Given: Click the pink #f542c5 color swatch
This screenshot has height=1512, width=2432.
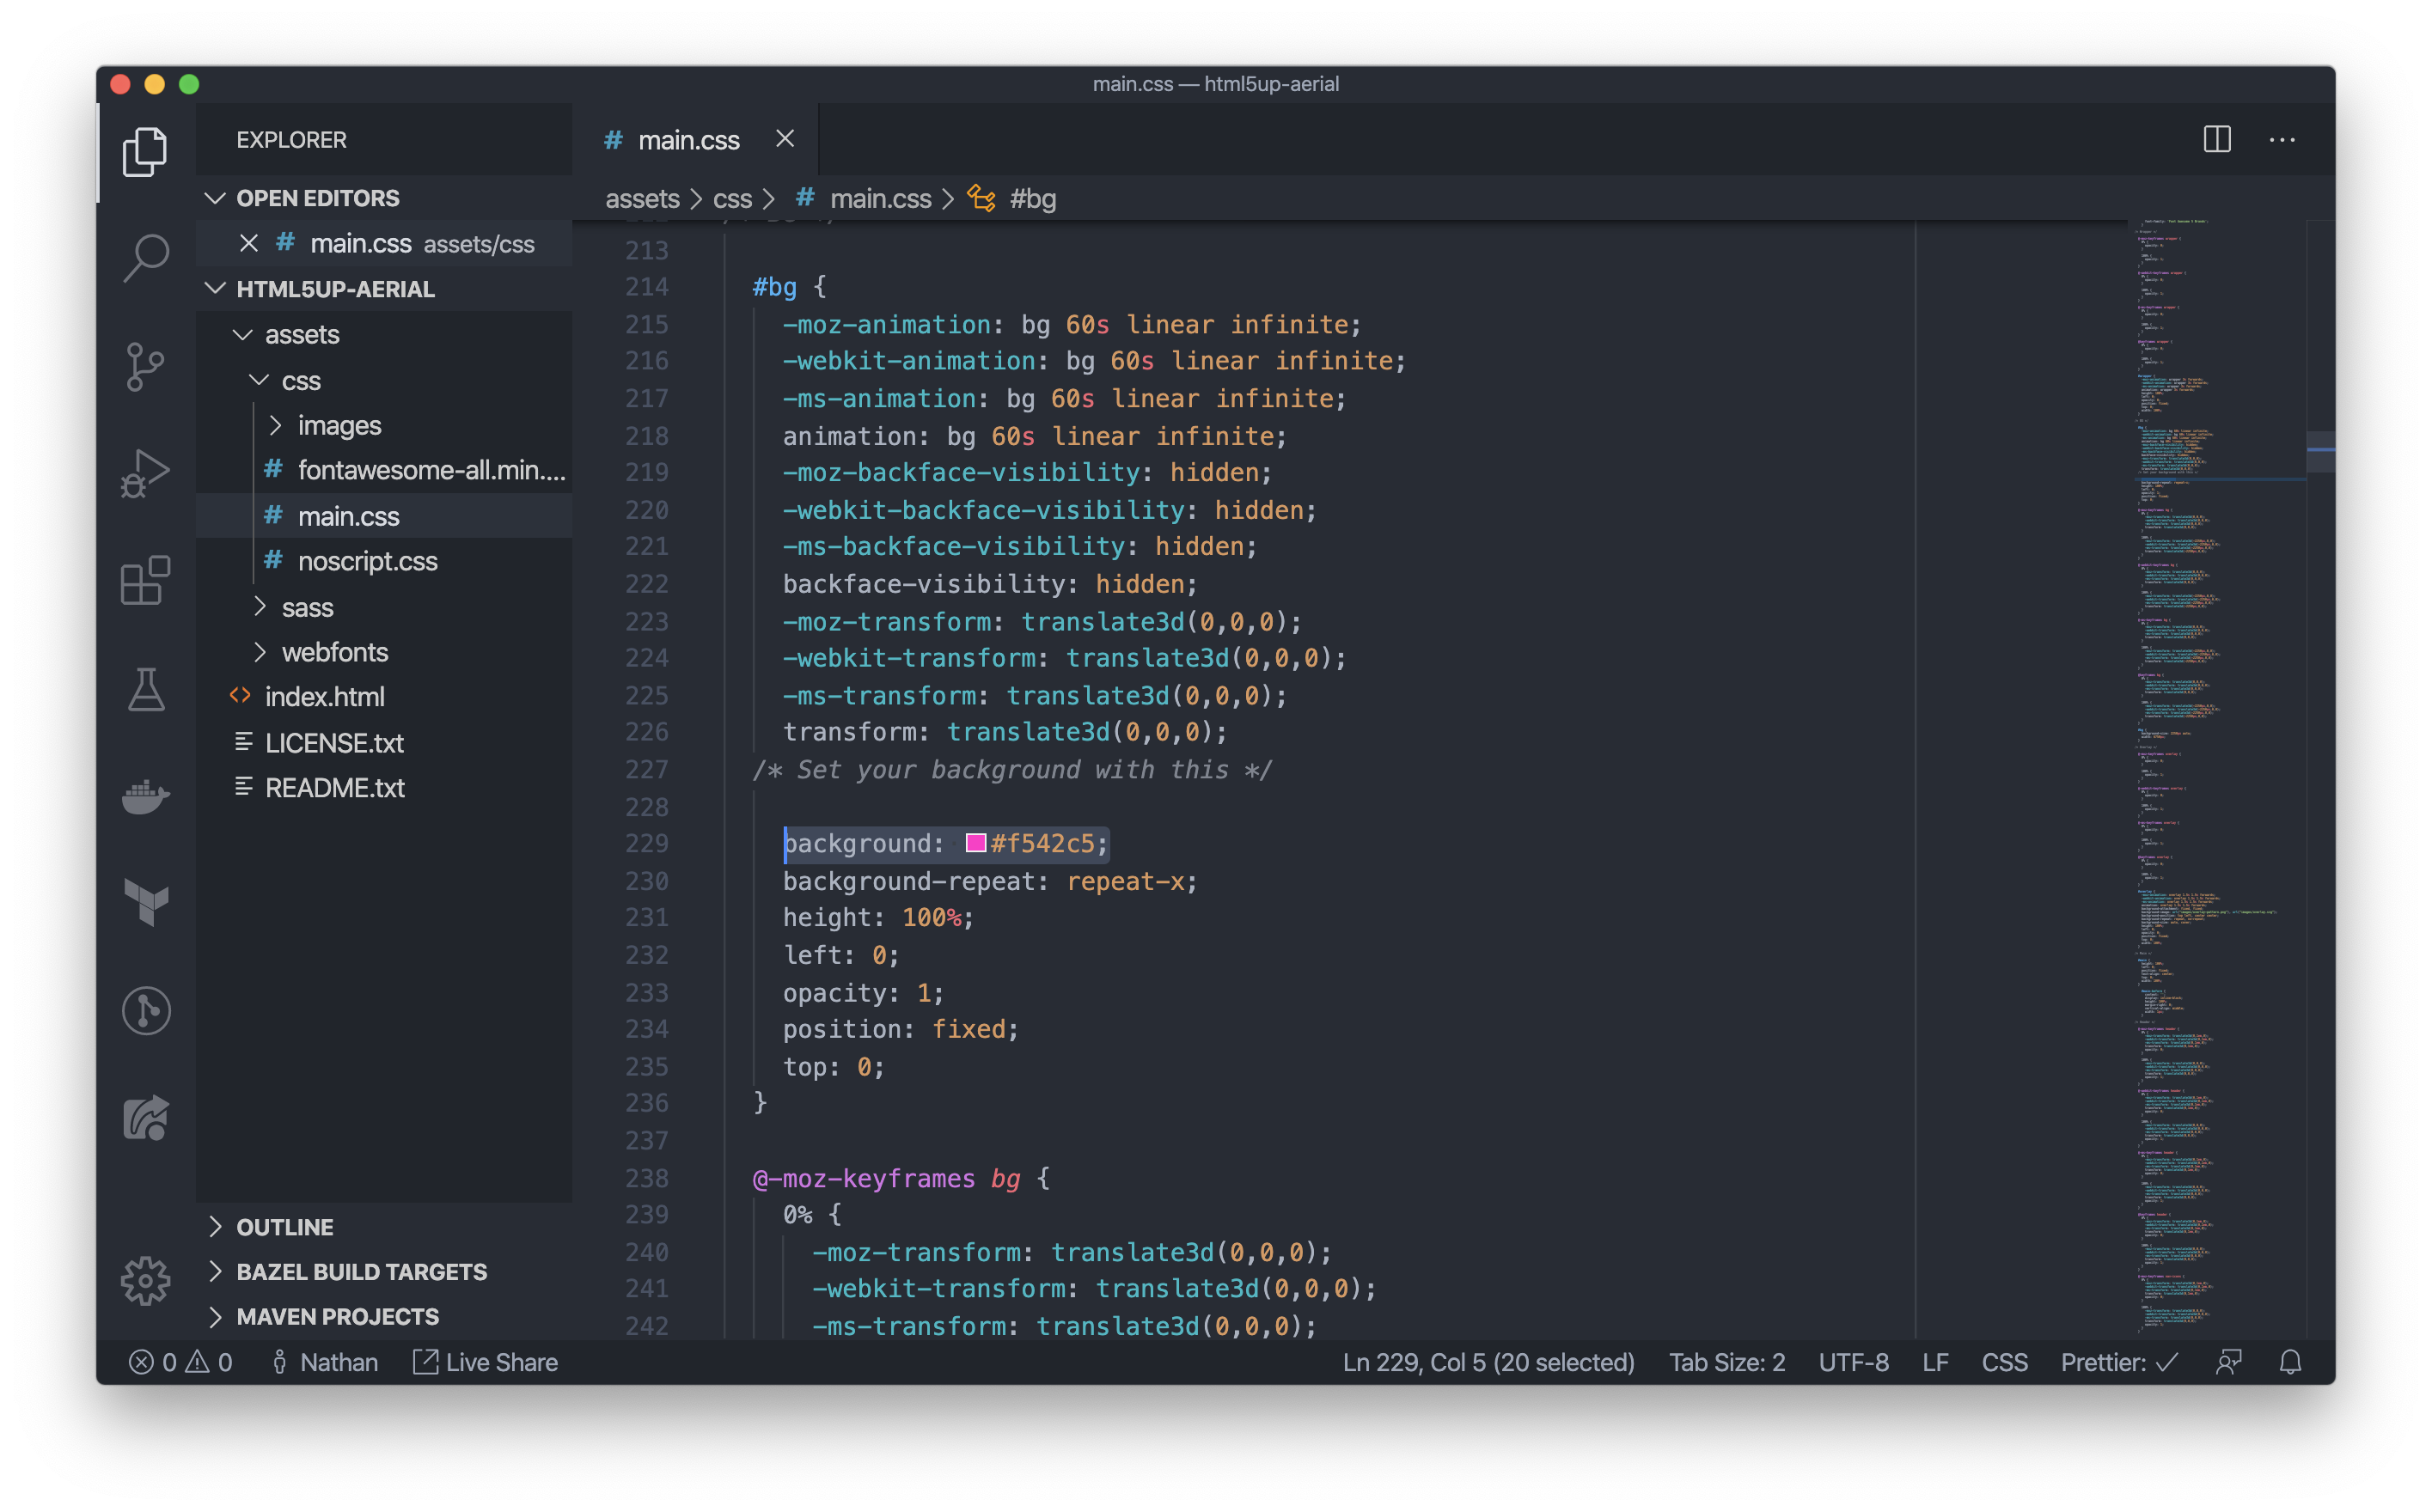Looking at the screenshot, I should (975, 843).
